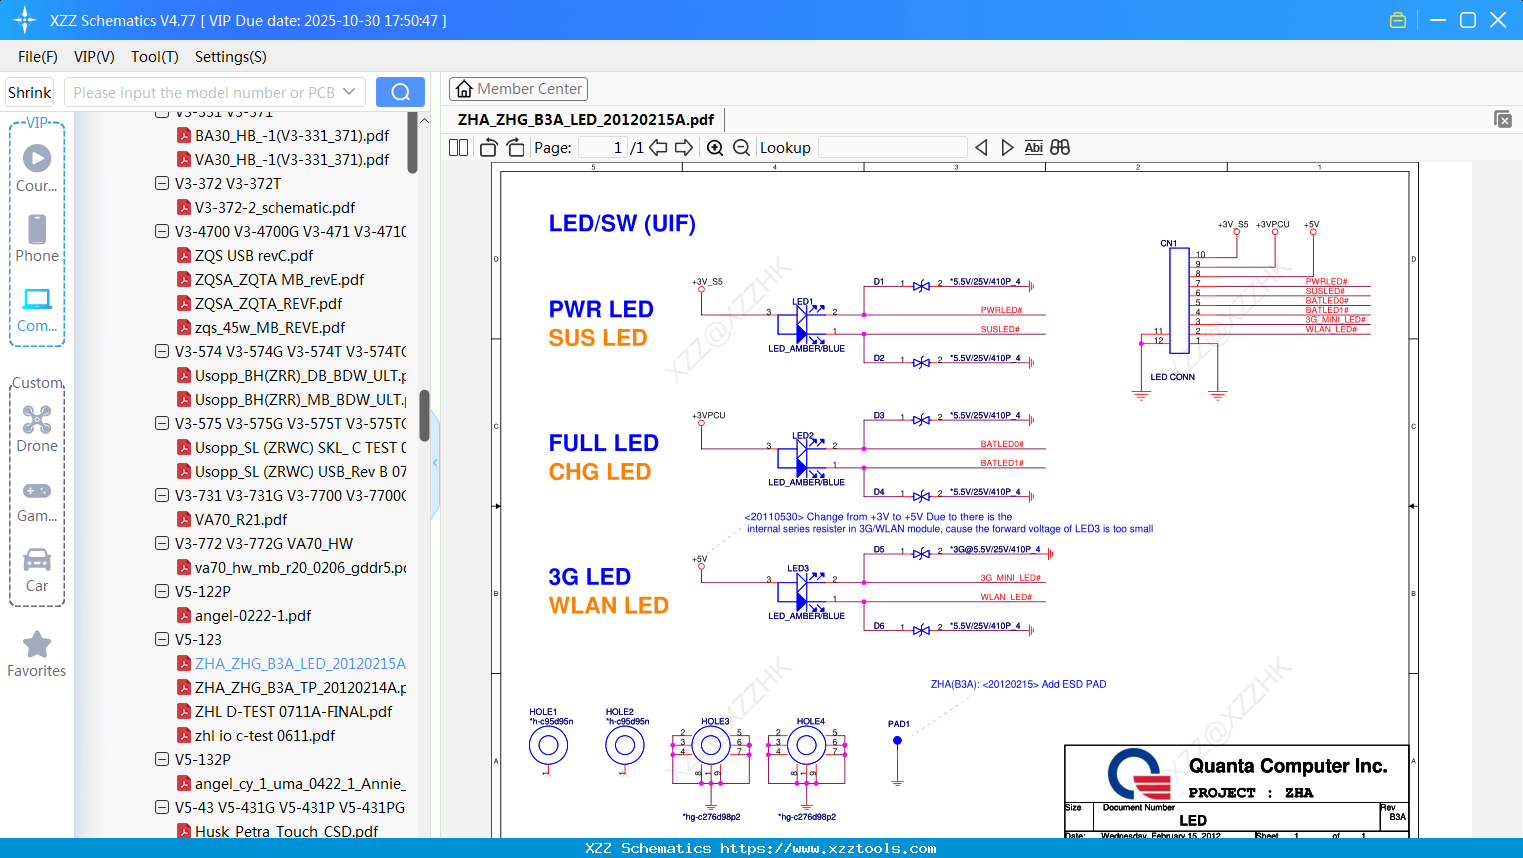
Task: Find previous lookup result
Action: 981,147
